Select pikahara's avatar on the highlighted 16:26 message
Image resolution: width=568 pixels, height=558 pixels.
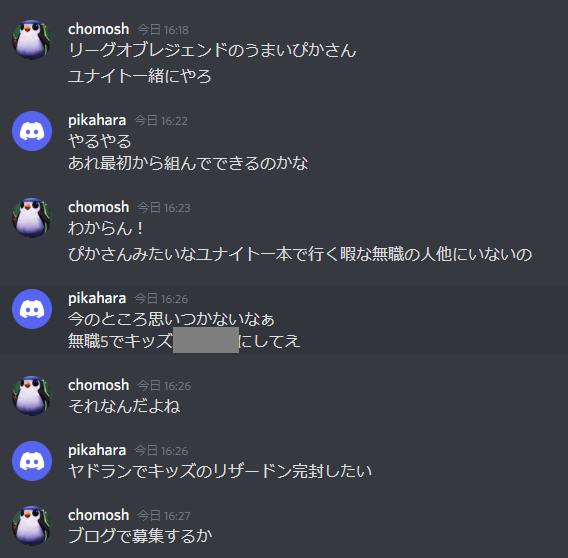pos(32,309)
